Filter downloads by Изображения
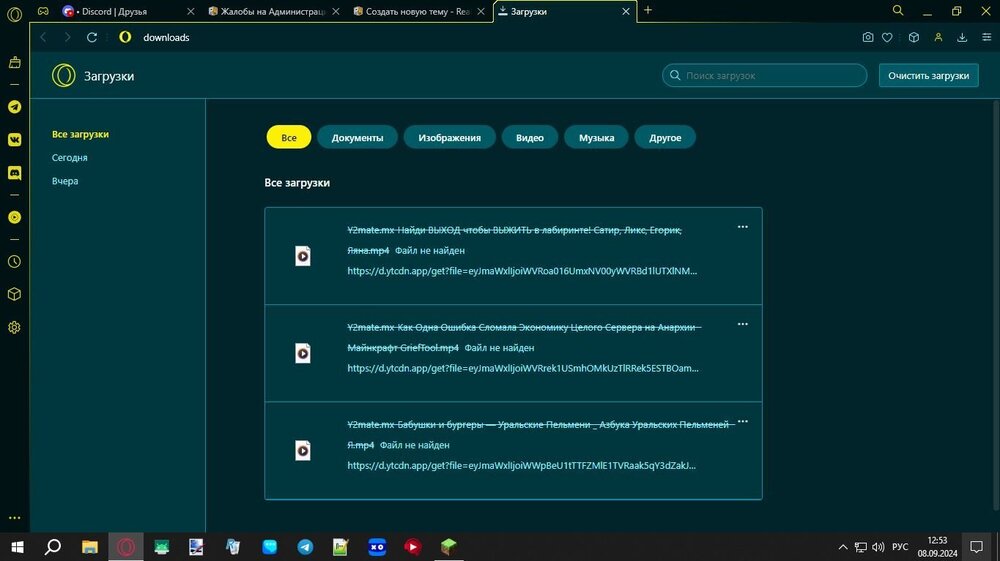 tap(450, 137)
